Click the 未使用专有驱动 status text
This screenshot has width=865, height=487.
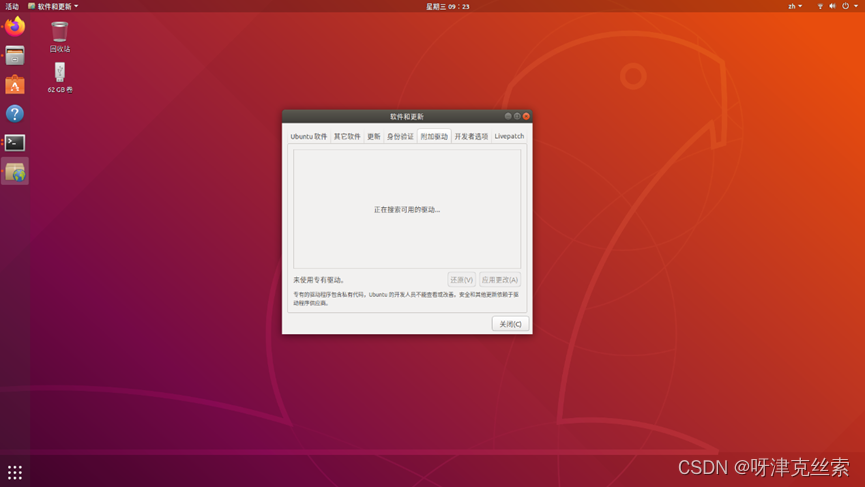[319, 280]
